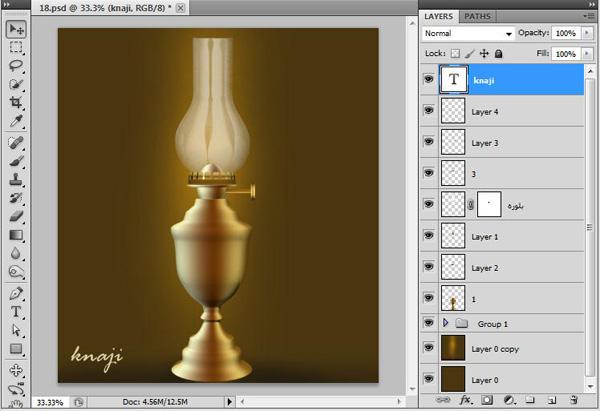Image resolution: width=600 pixels, height=411 pixels.
Task: Open the Opacity slider arrow
Action: pos(586,33)
